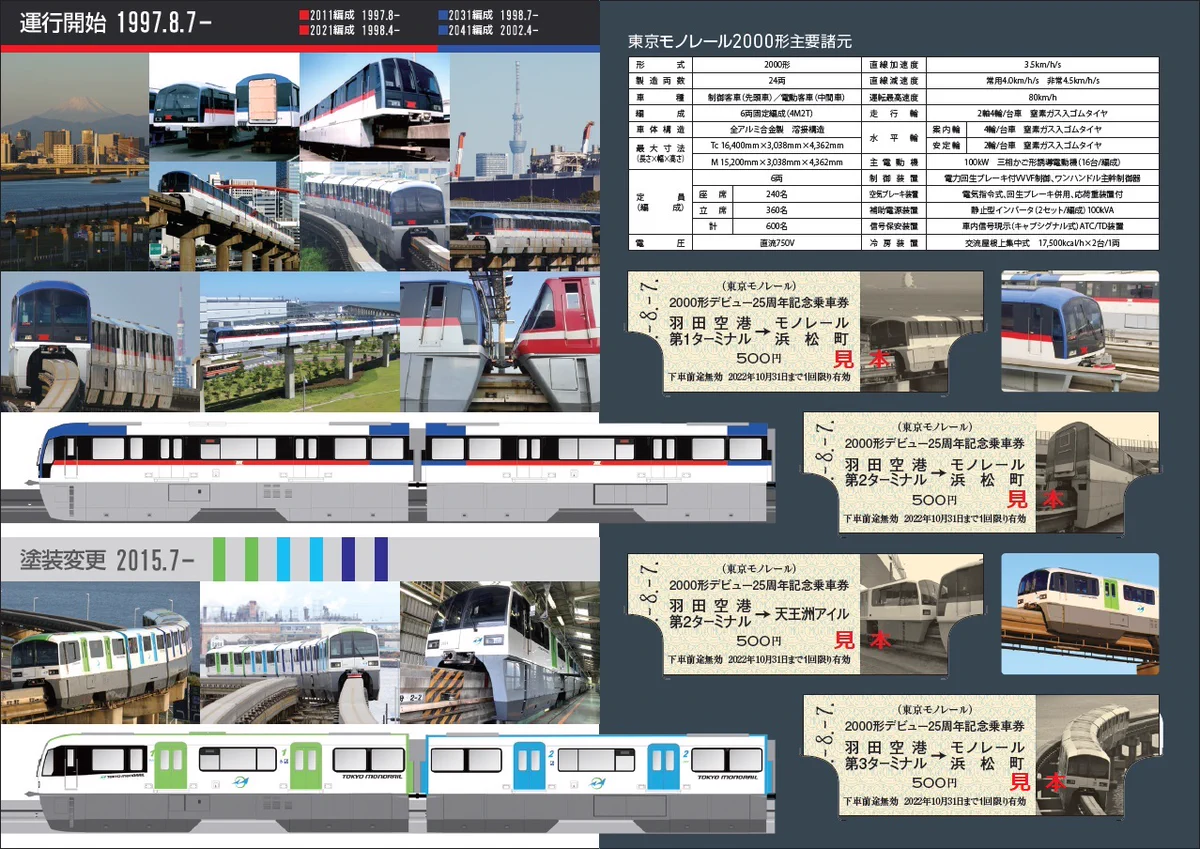
Task: Select the '2021編成 1998.4-' legend entry
Action: pos(351,31)
